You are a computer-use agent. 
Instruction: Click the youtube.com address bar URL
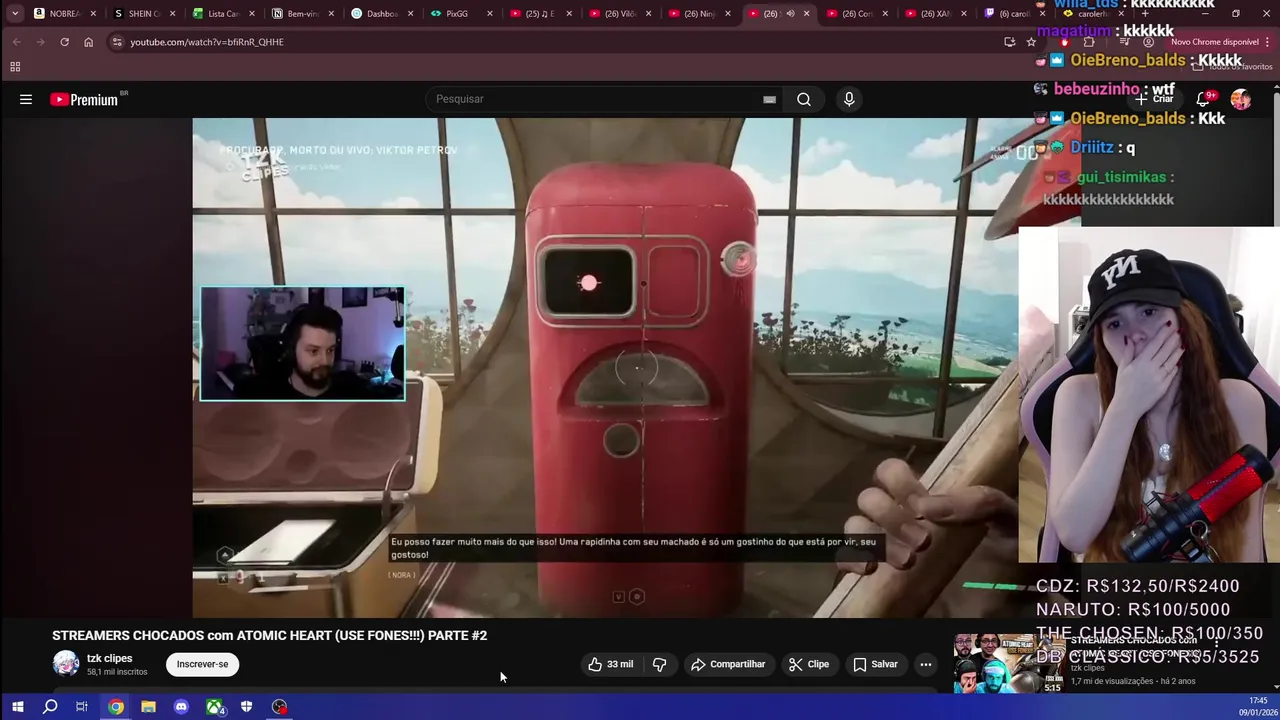click(x=207, y=42)
